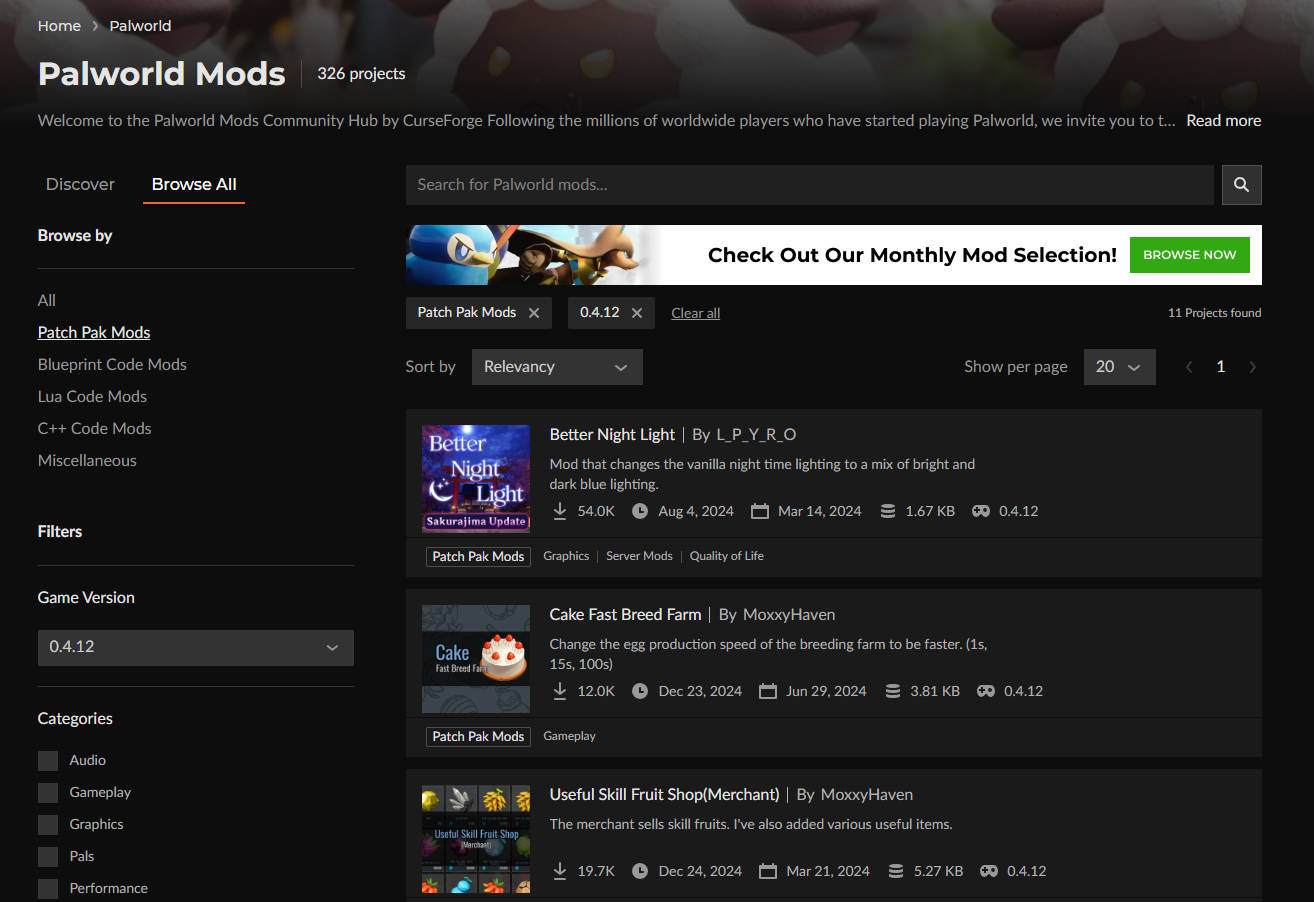Open Better Night Light mod title
Viewport: 1314px width, 902px height.
[612, 434]
